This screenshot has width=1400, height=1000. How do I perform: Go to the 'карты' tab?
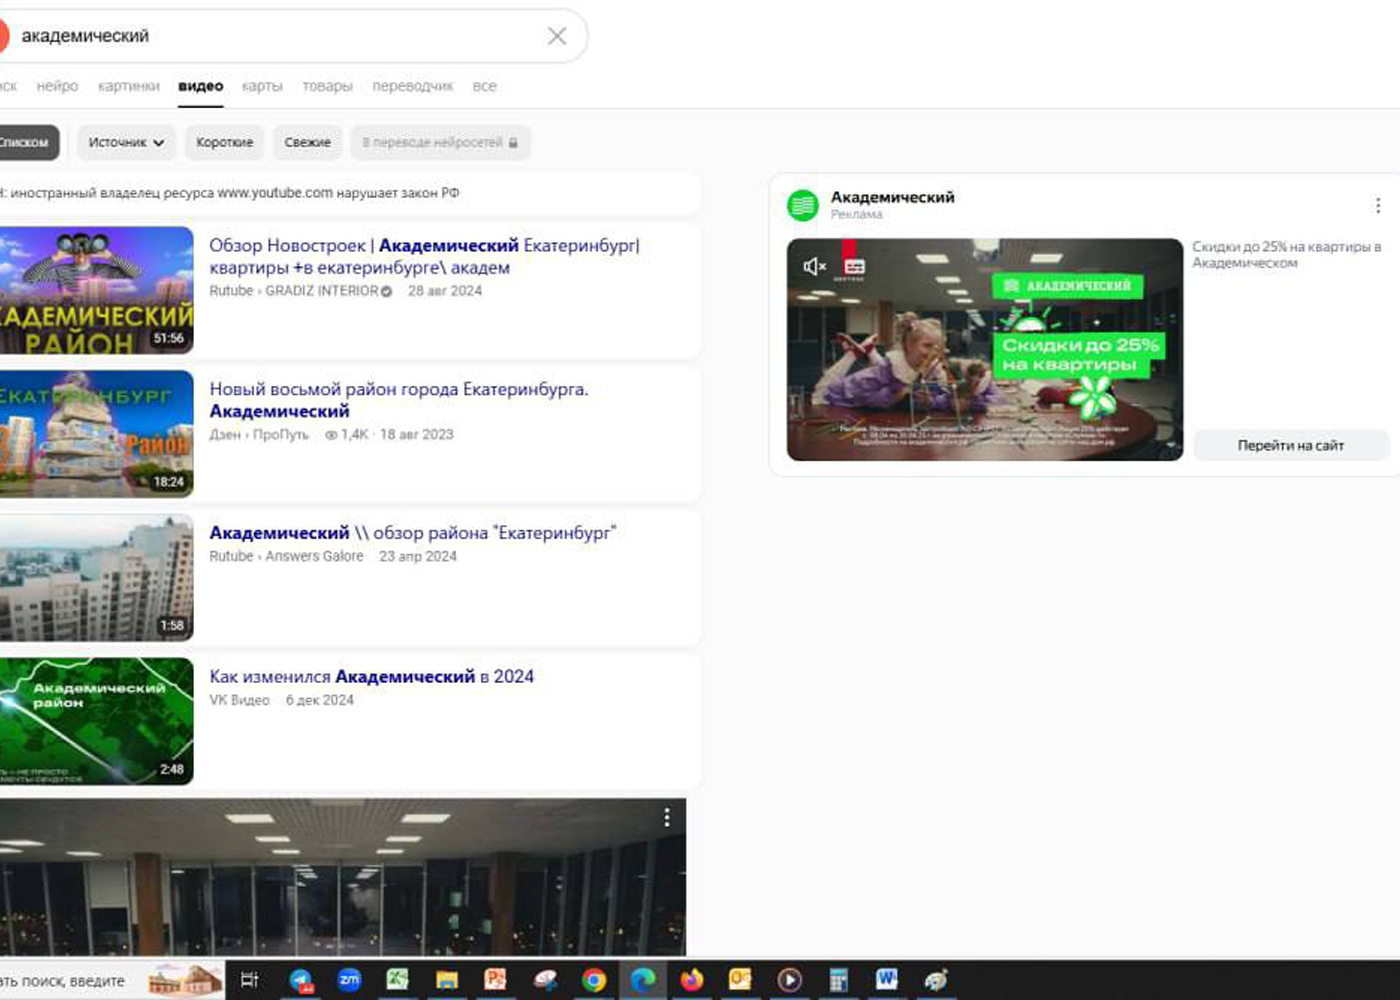coord(262,86)
